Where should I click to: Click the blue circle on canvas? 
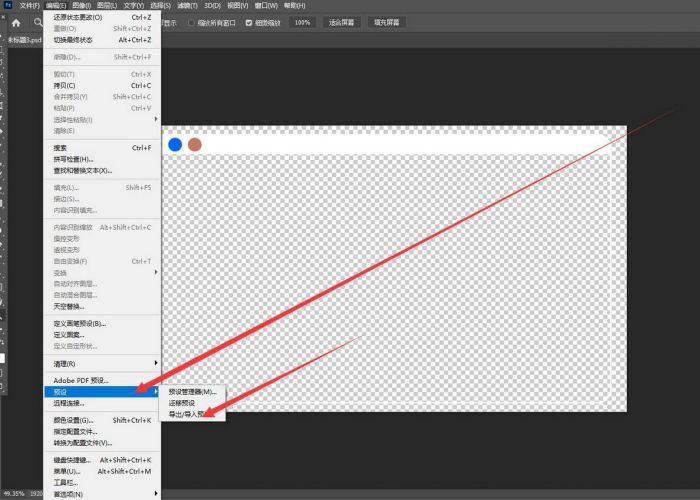pyautogui.click(x=175, y=144)
